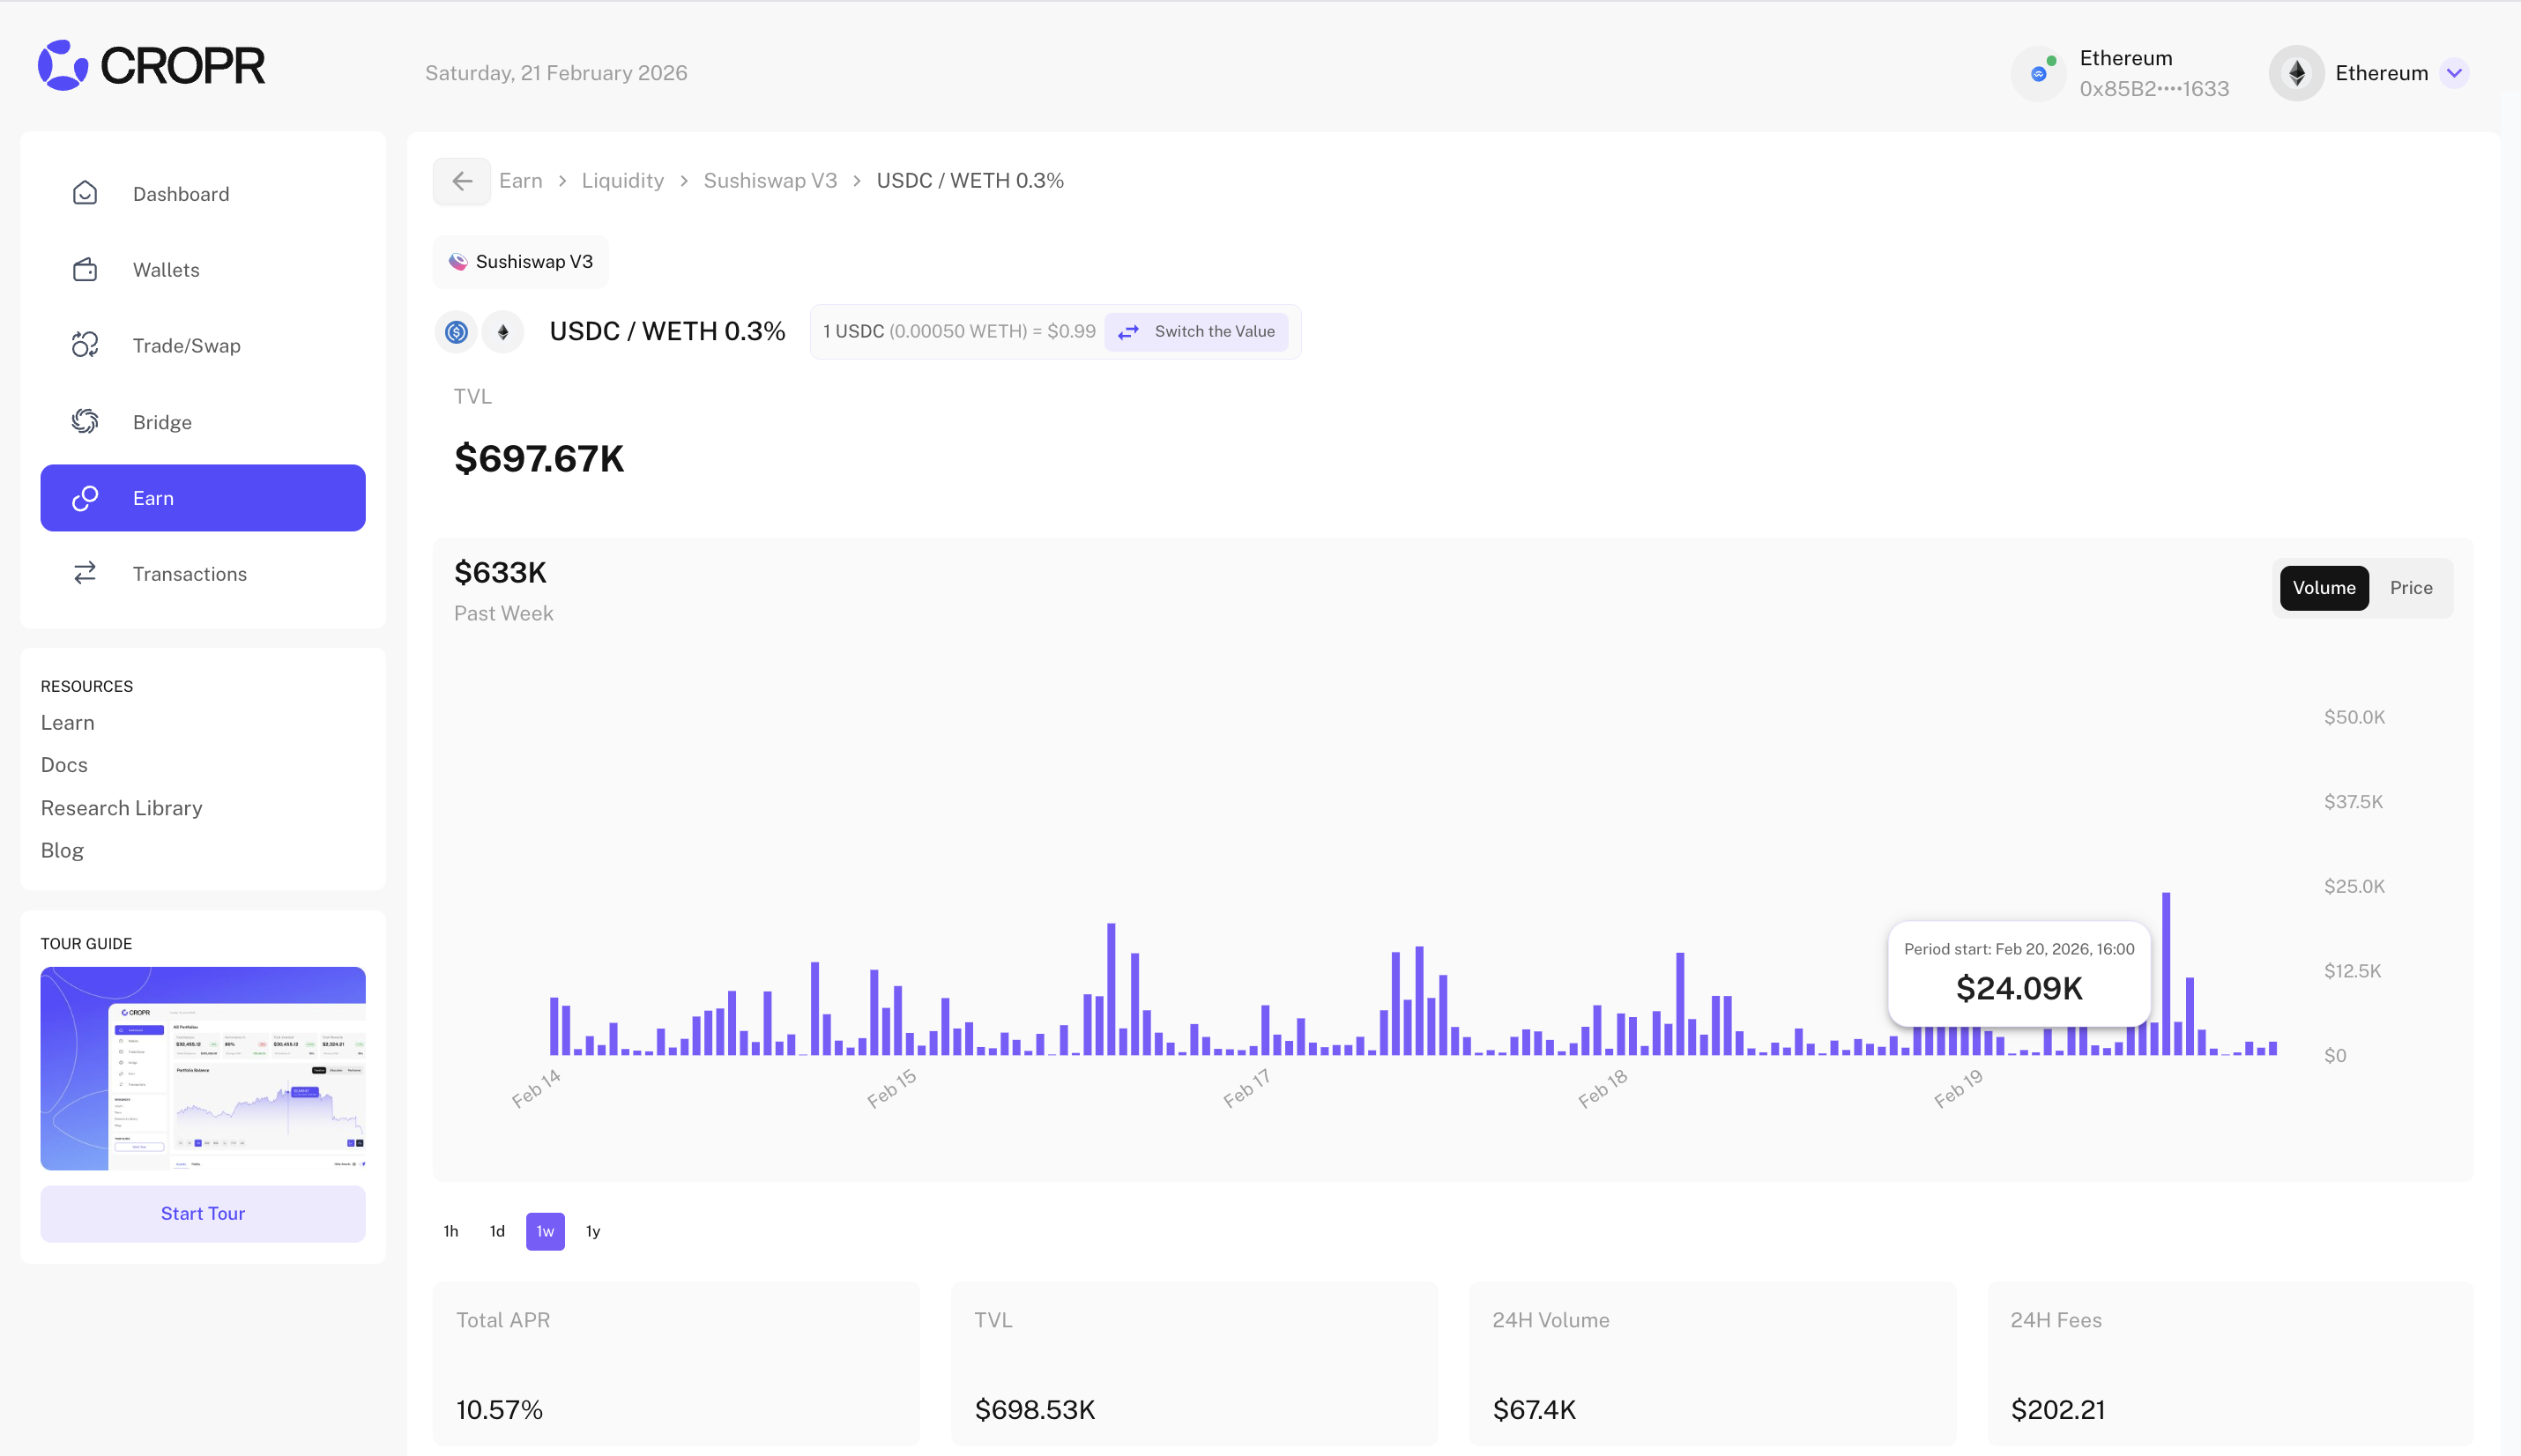Open the Blog link

62,850
